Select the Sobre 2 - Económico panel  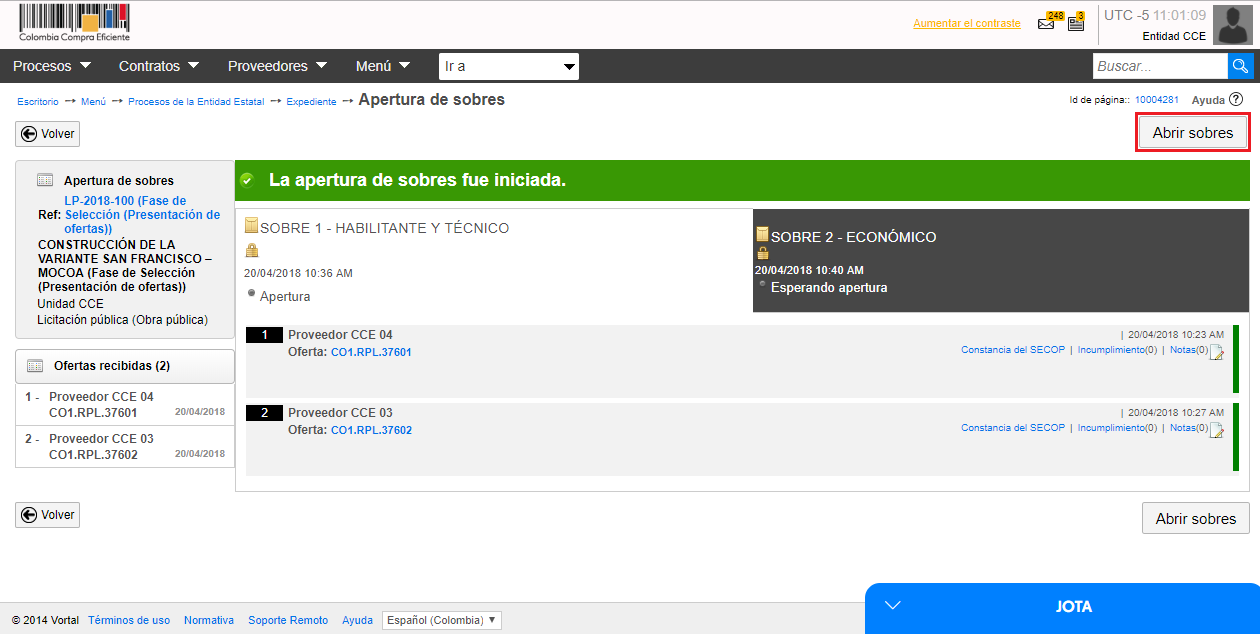click(1000, 260)
